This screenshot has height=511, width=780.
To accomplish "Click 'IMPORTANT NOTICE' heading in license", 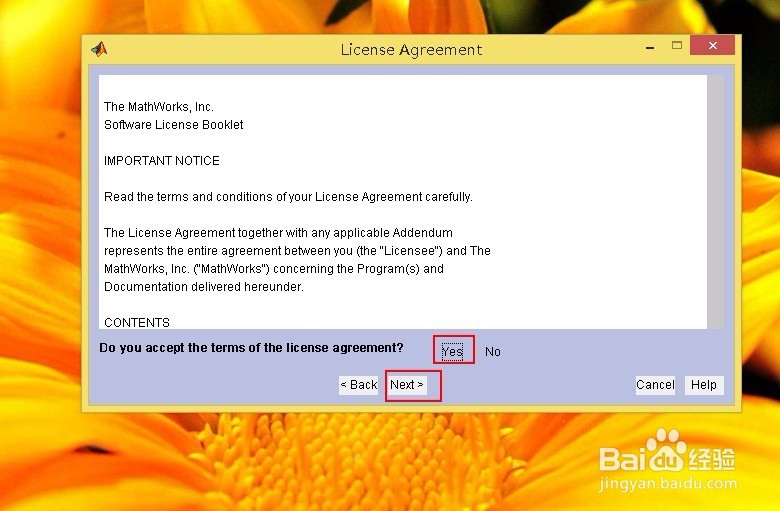I will 162,161.
